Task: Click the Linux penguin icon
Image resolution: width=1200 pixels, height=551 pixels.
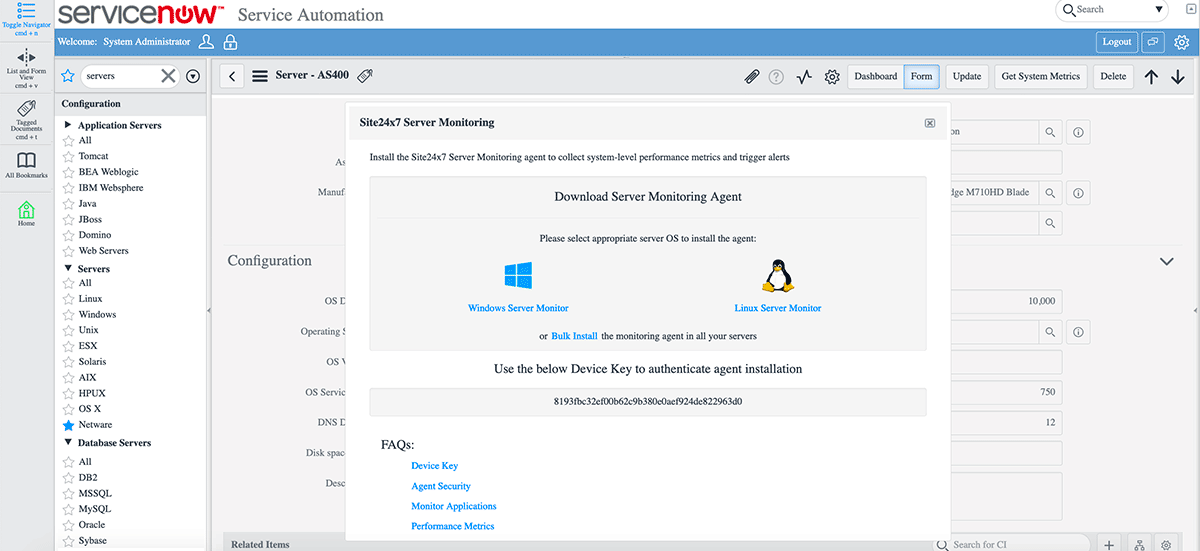Action: tap(778, 275)
